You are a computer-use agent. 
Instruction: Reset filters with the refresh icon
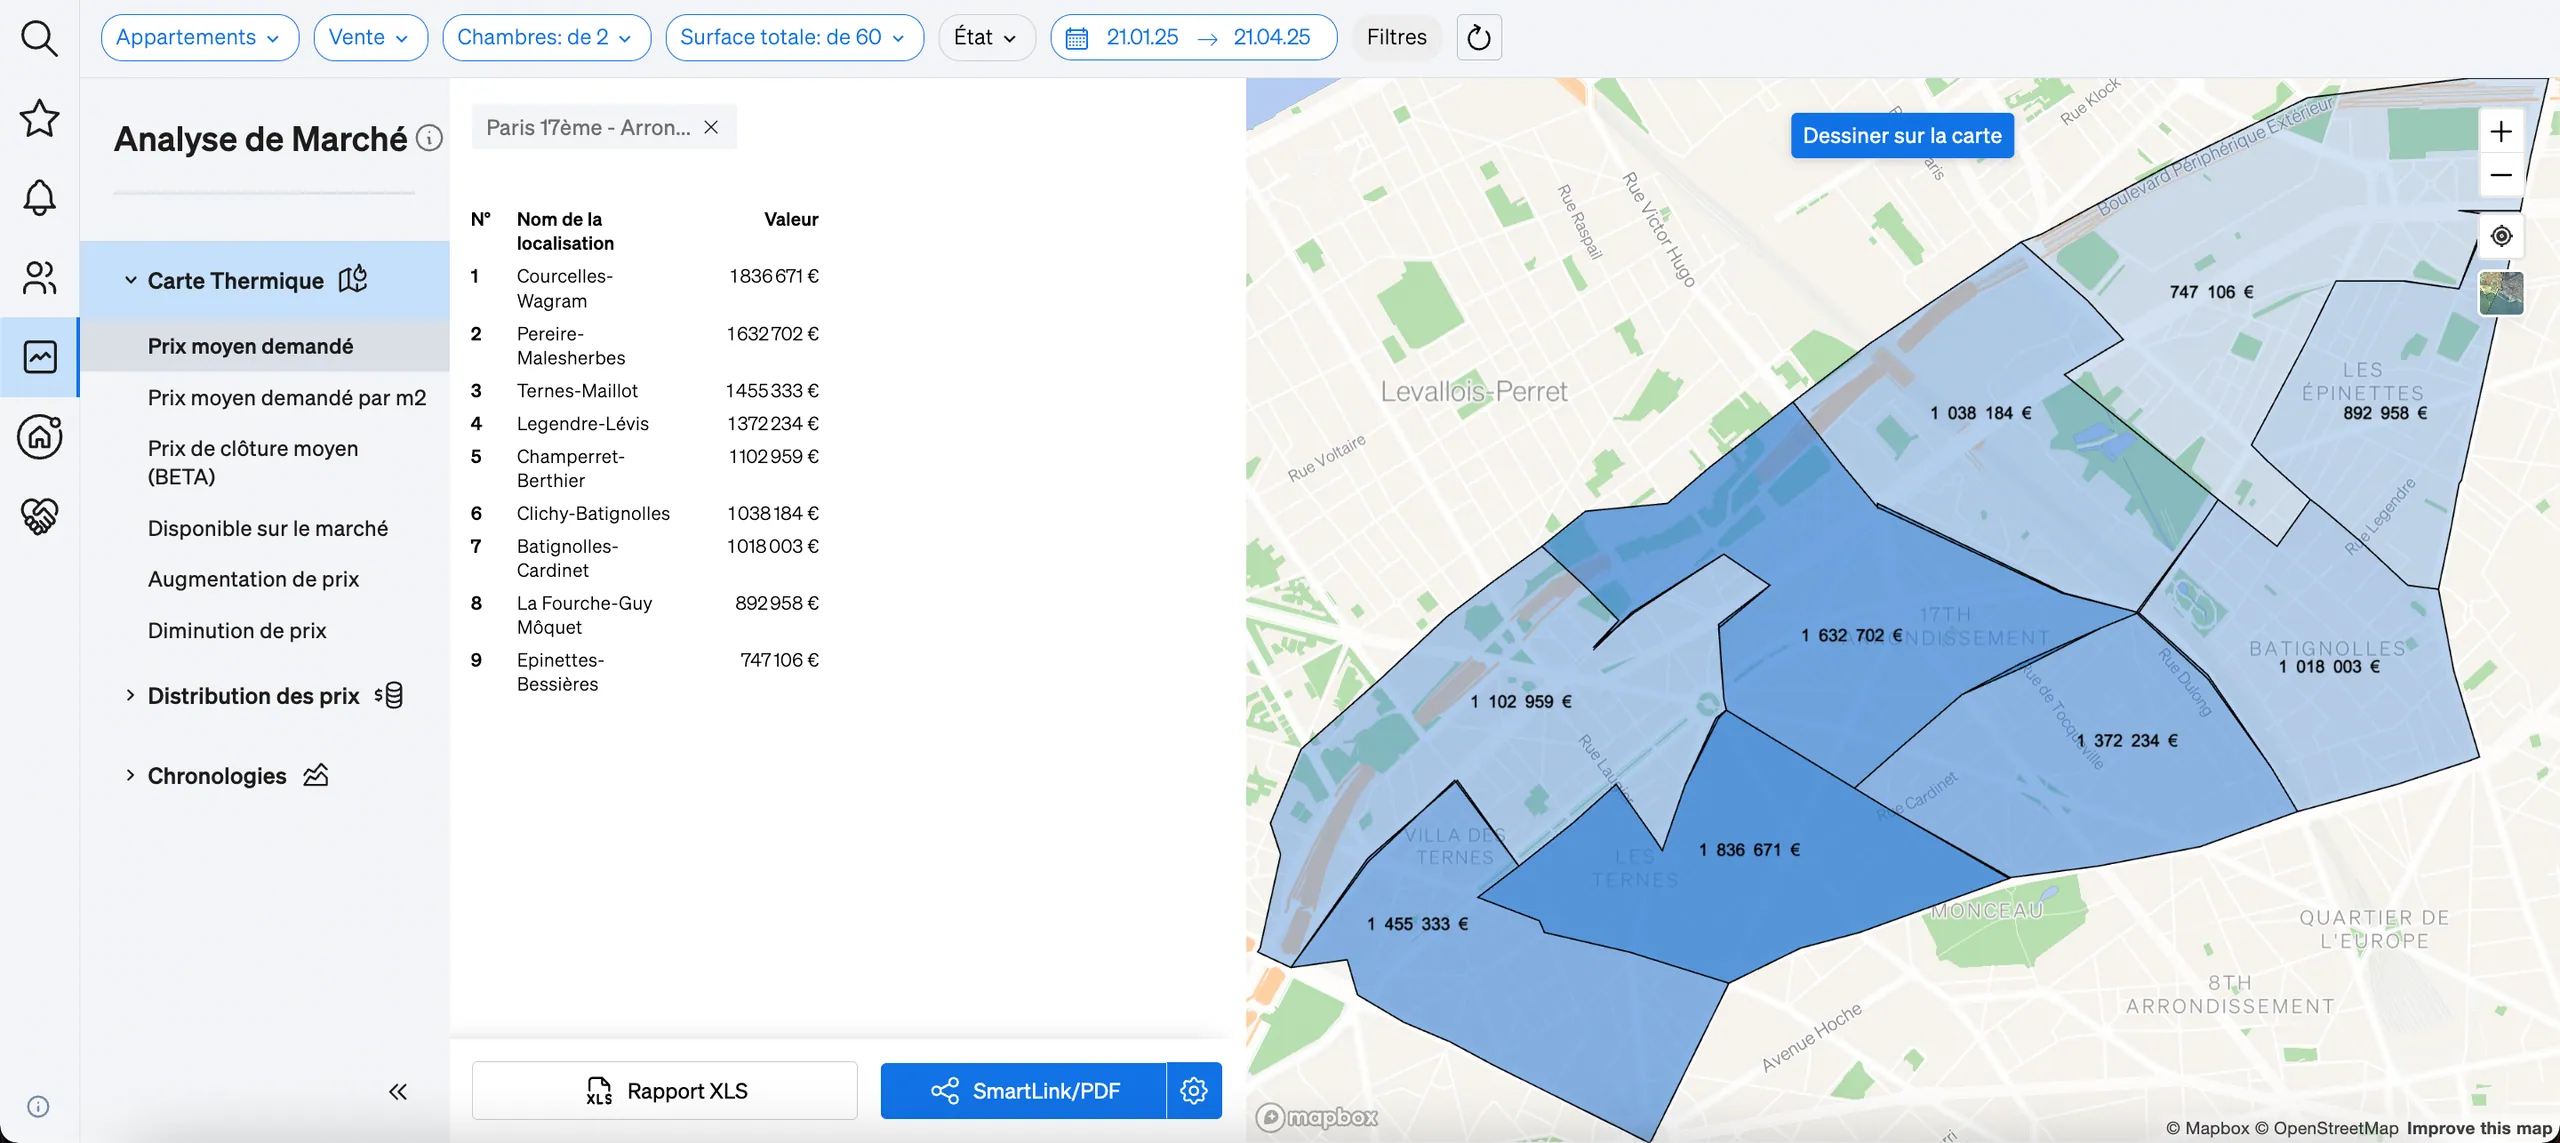pyautogui.click(x=1479, y=38)
